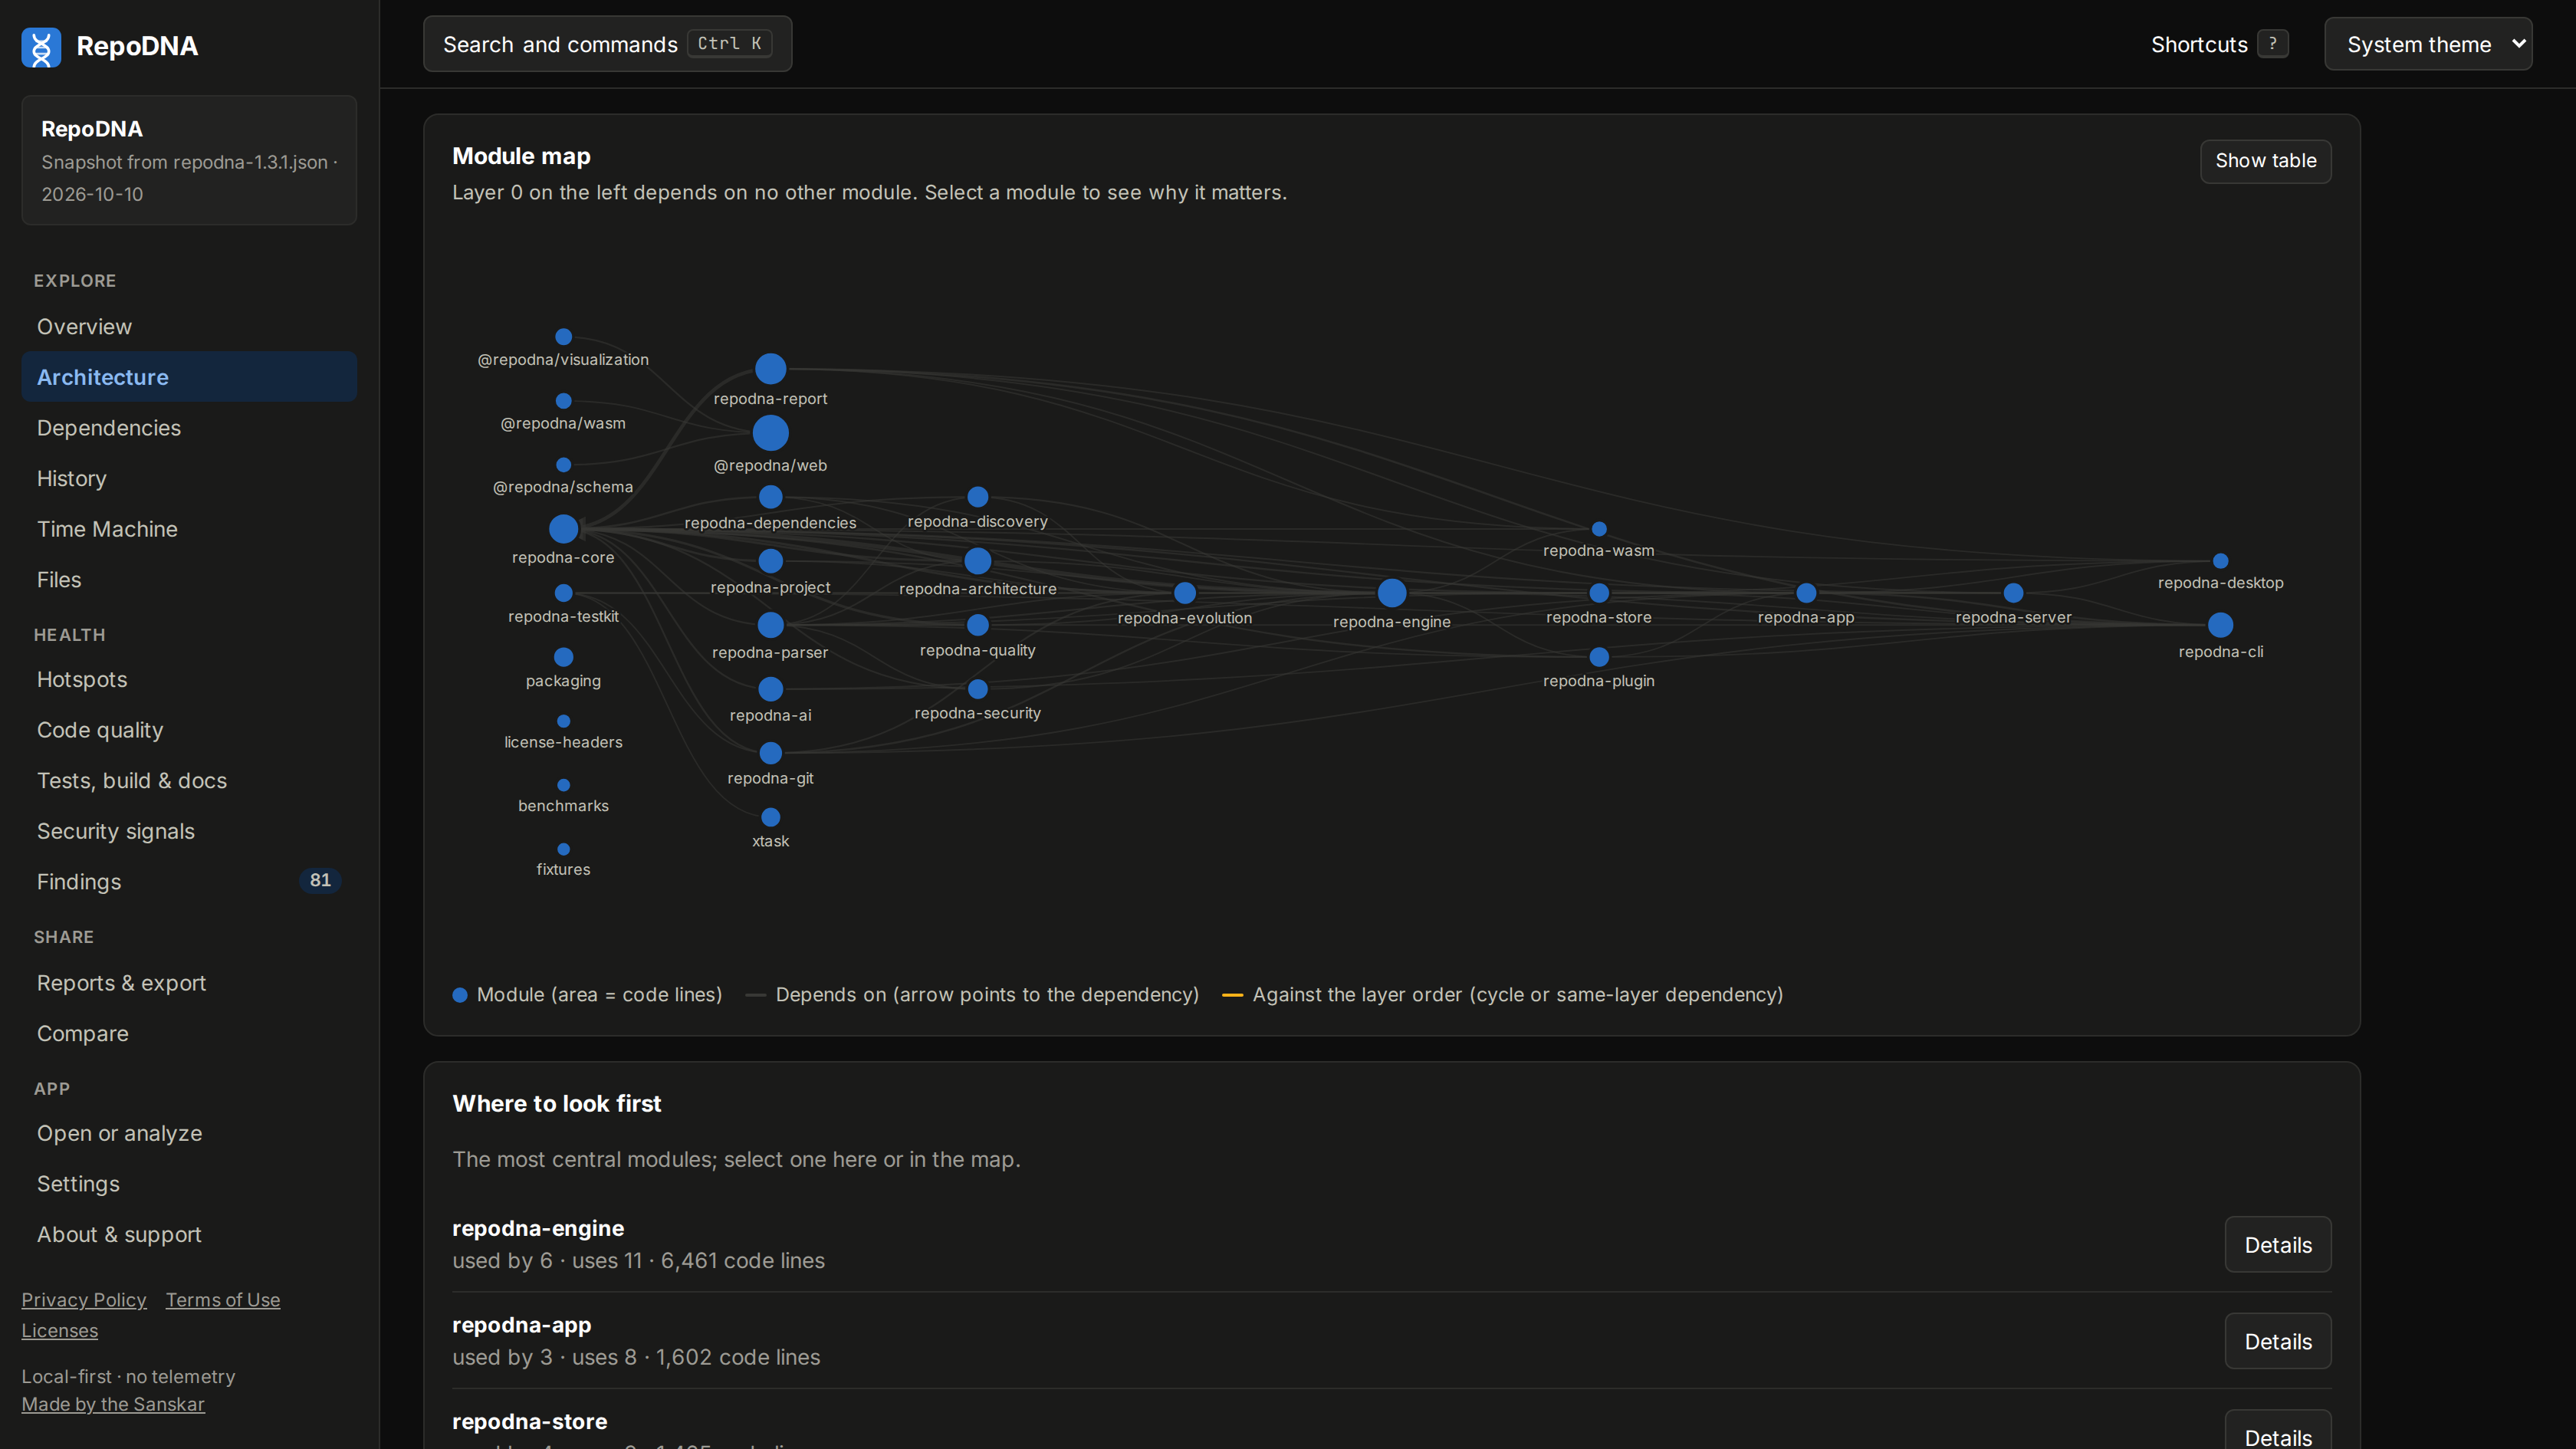Select the repodna-store node in map
Screen dimensions: 2576x1449
coord(1598,592)
